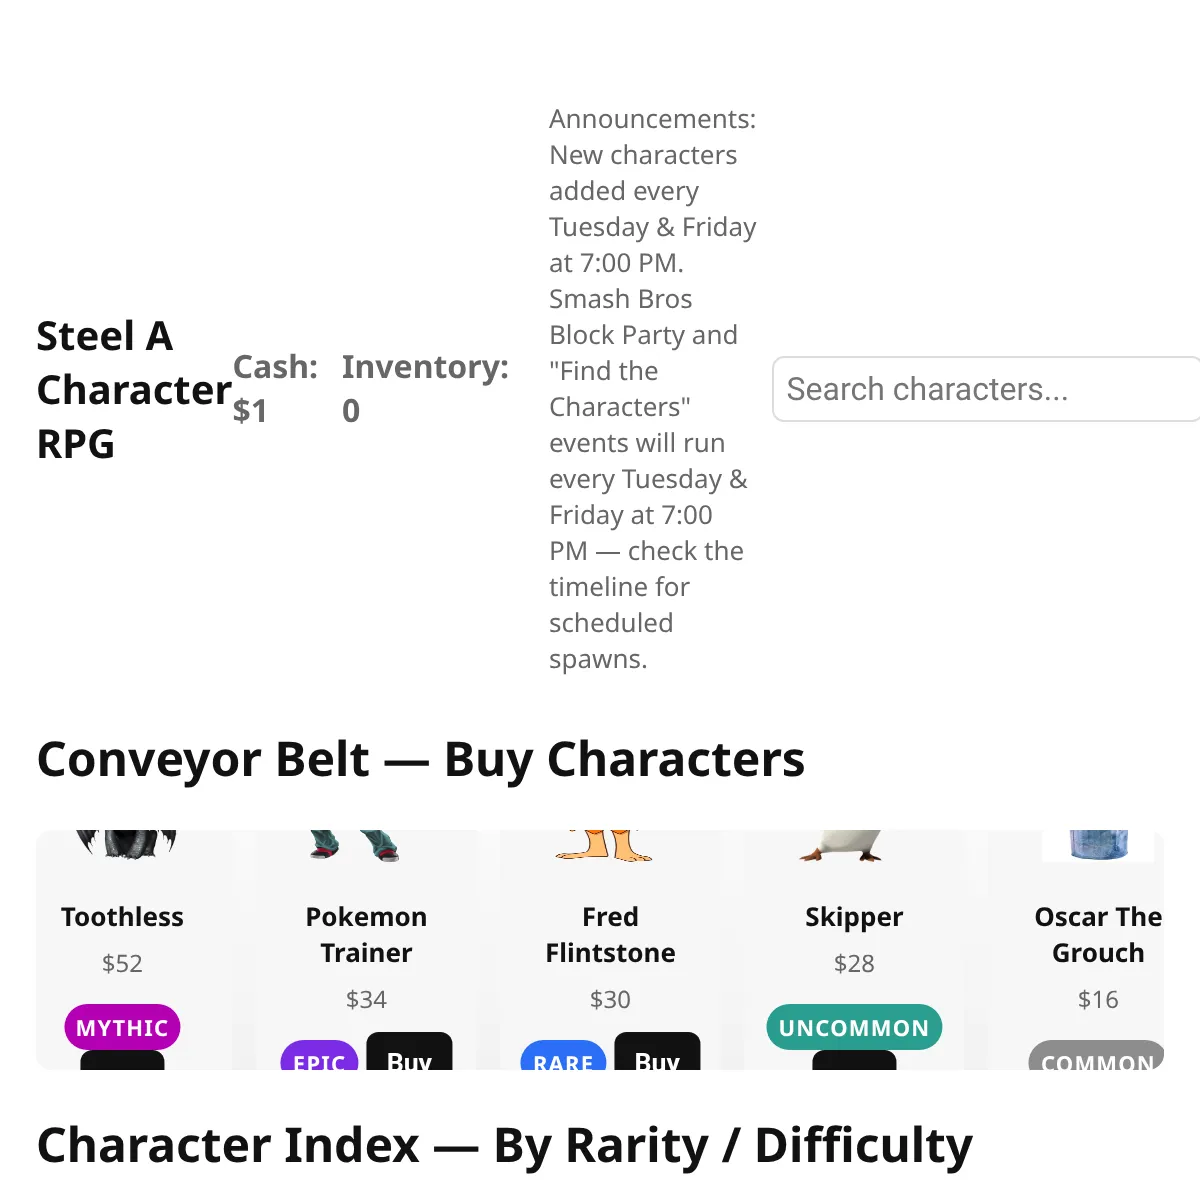Image resolution: width=1200 pixels, height=1200 pixels.
Task: Click the EPIC rarity badge
Action: [x=319, y=1056]
